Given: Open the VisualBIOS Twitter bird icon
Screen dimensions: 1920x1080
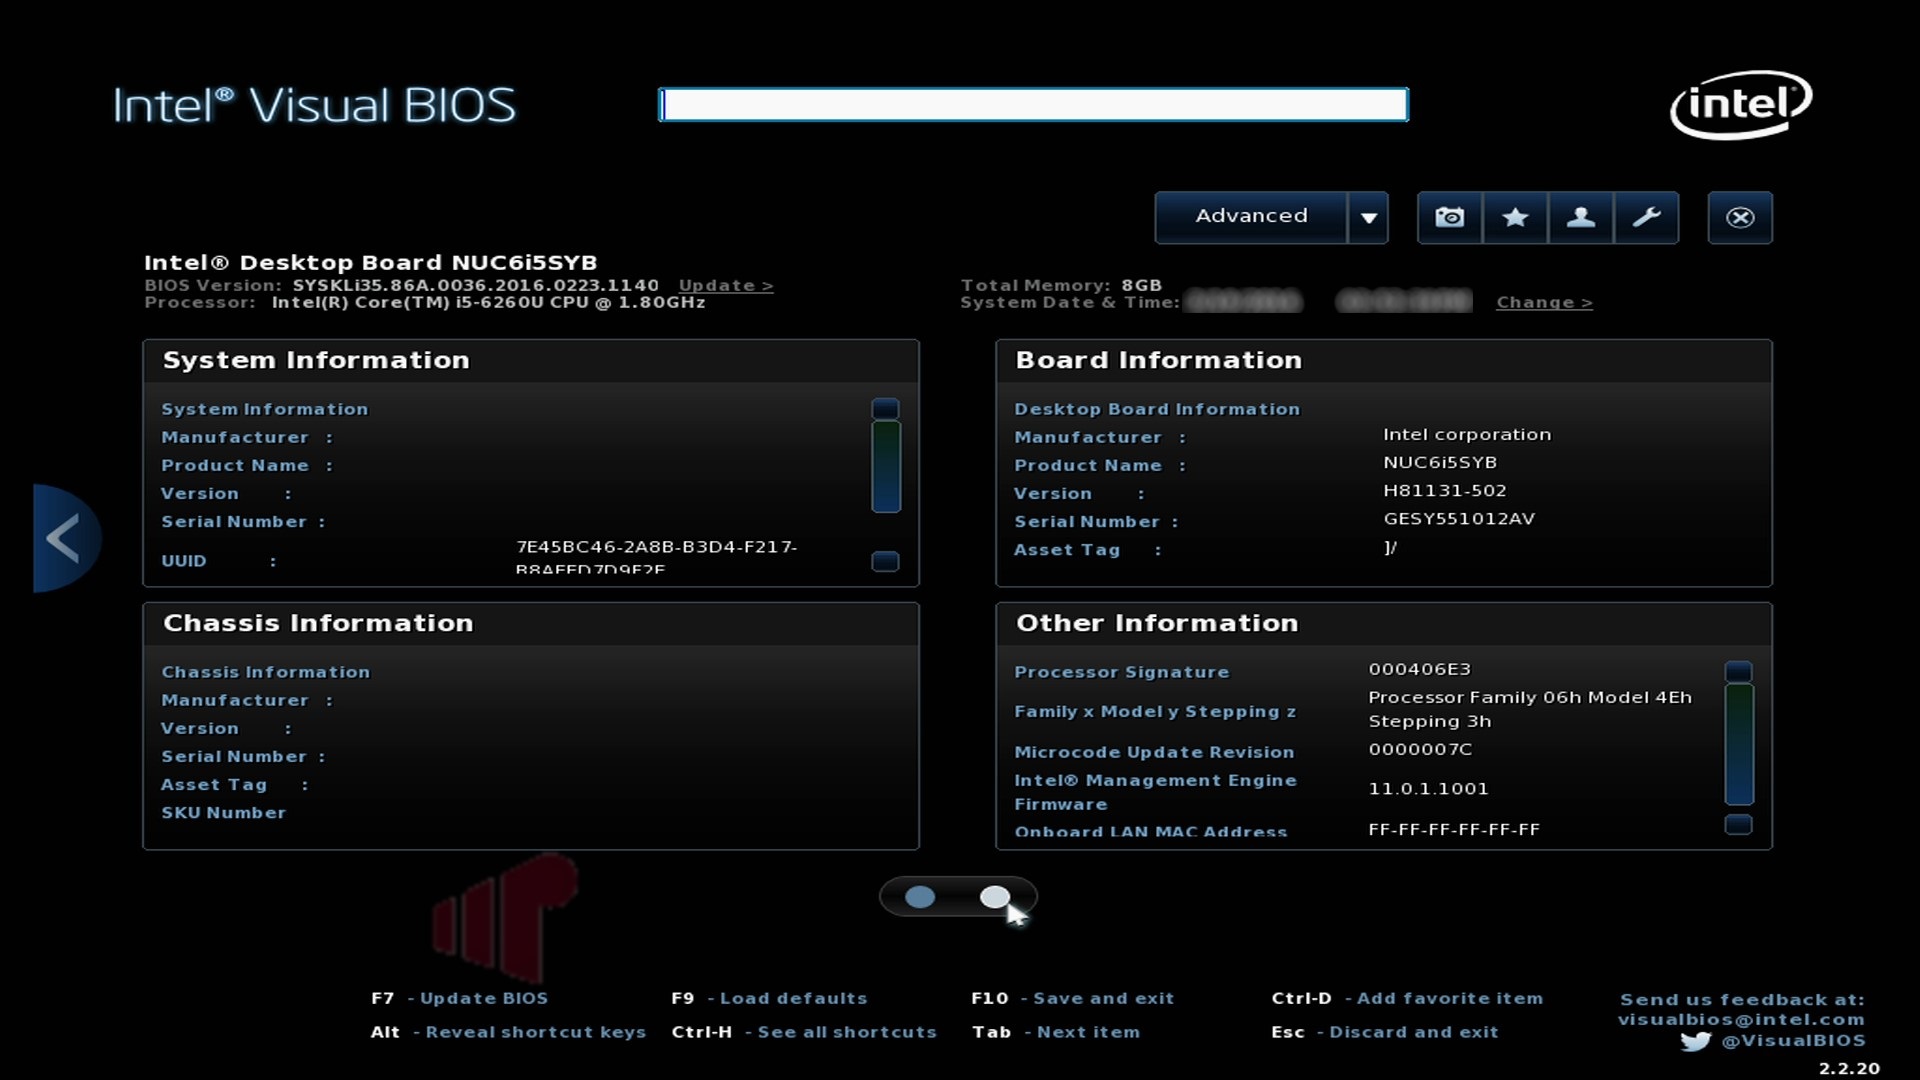Looking at the screenshot, I should click(1695, 1041).
